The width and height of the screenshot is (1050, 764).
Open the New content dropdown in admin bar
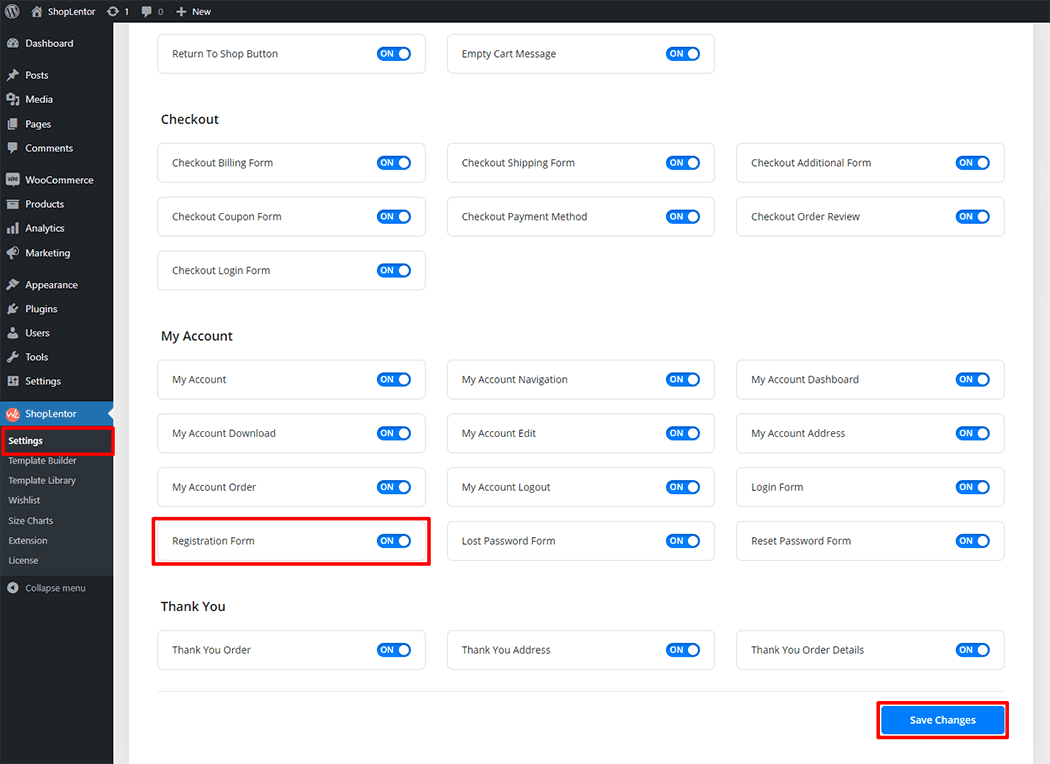pyautogui.click(x=193, y=12)
